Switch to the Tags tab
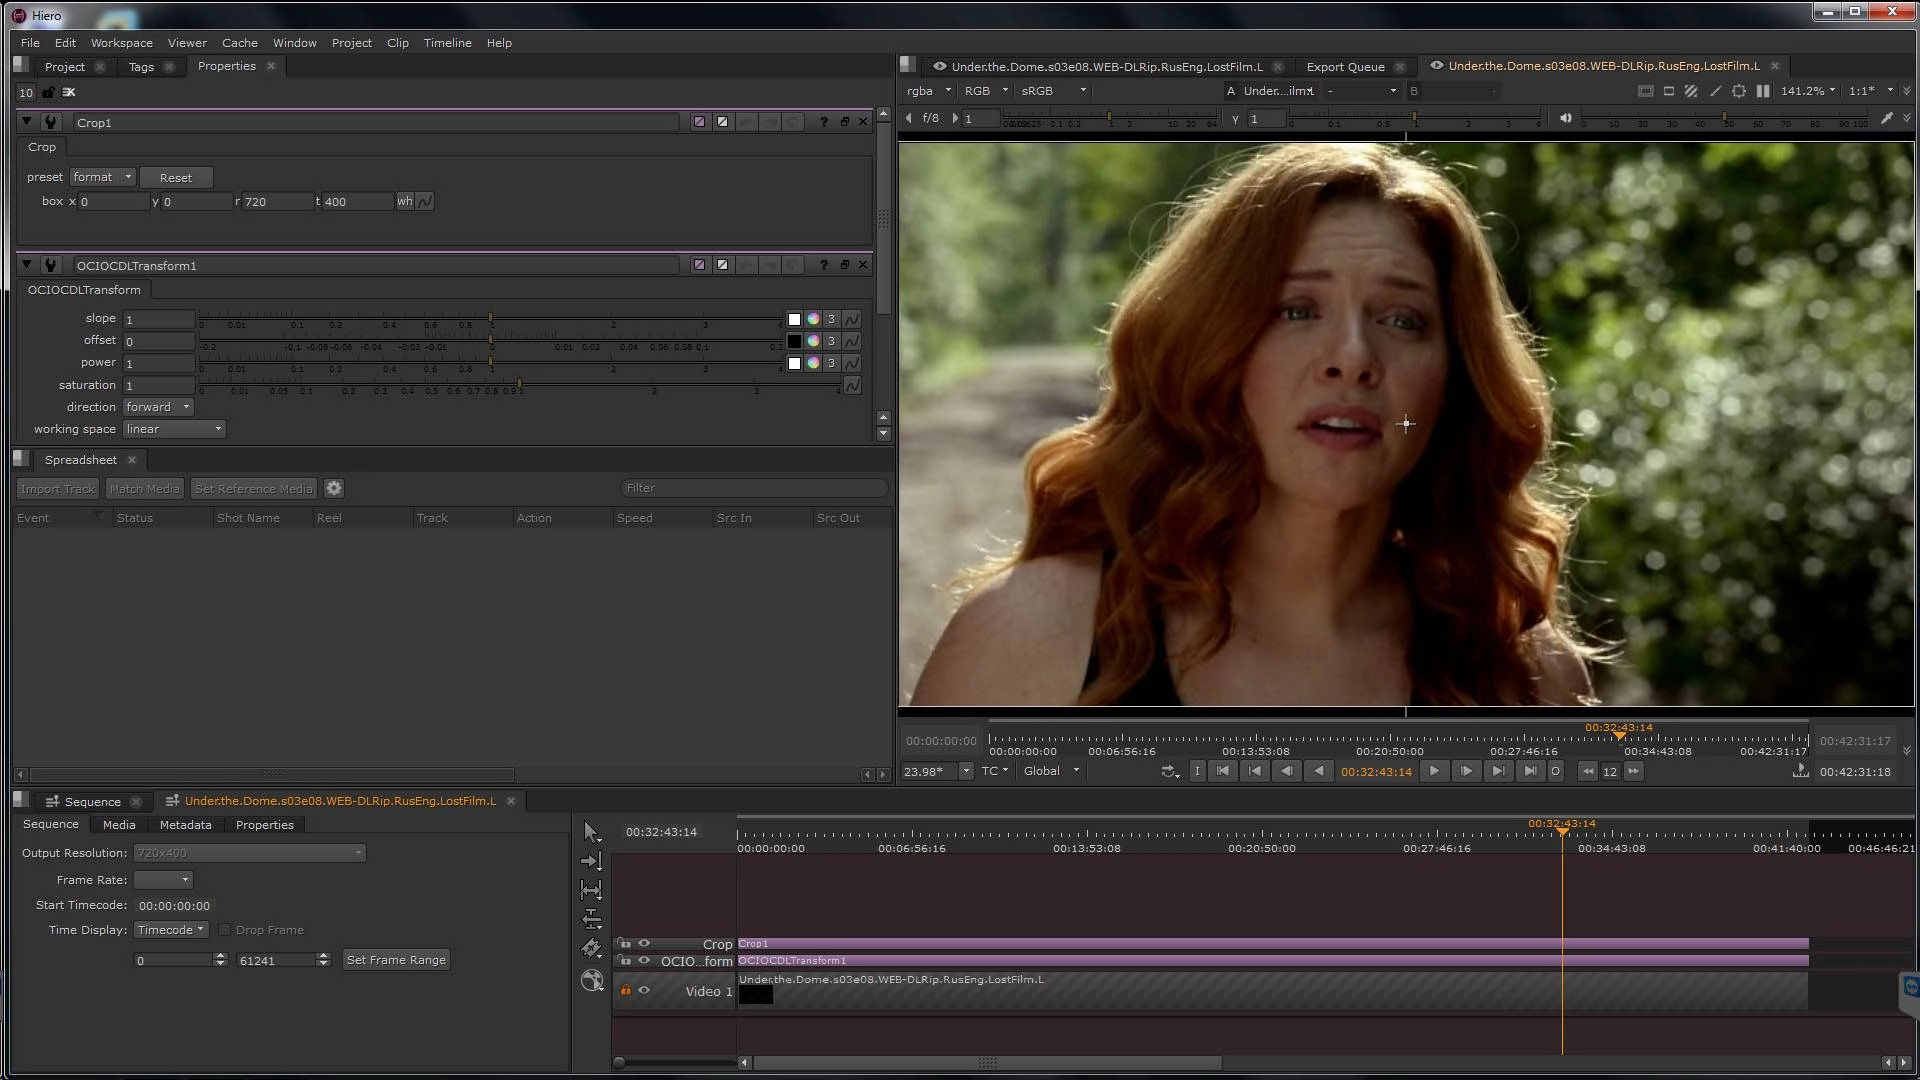This screenshot has height=1080, width=1920. 141,67
